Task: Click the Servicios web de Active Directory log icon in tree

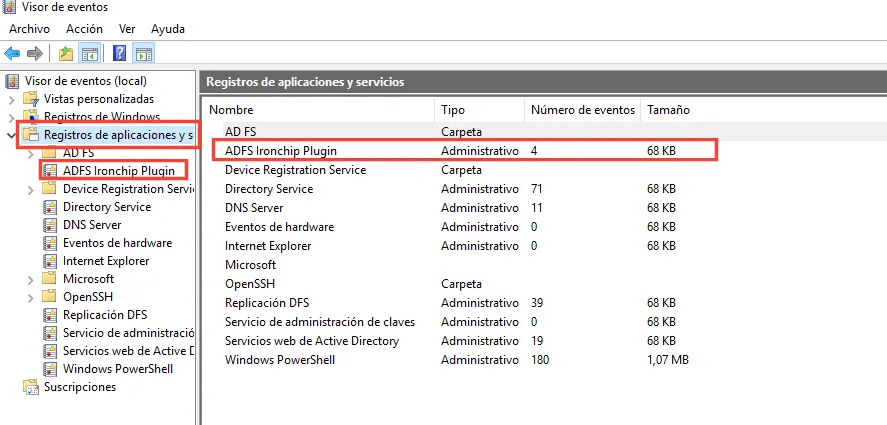Action: click(x=50, y=351)
